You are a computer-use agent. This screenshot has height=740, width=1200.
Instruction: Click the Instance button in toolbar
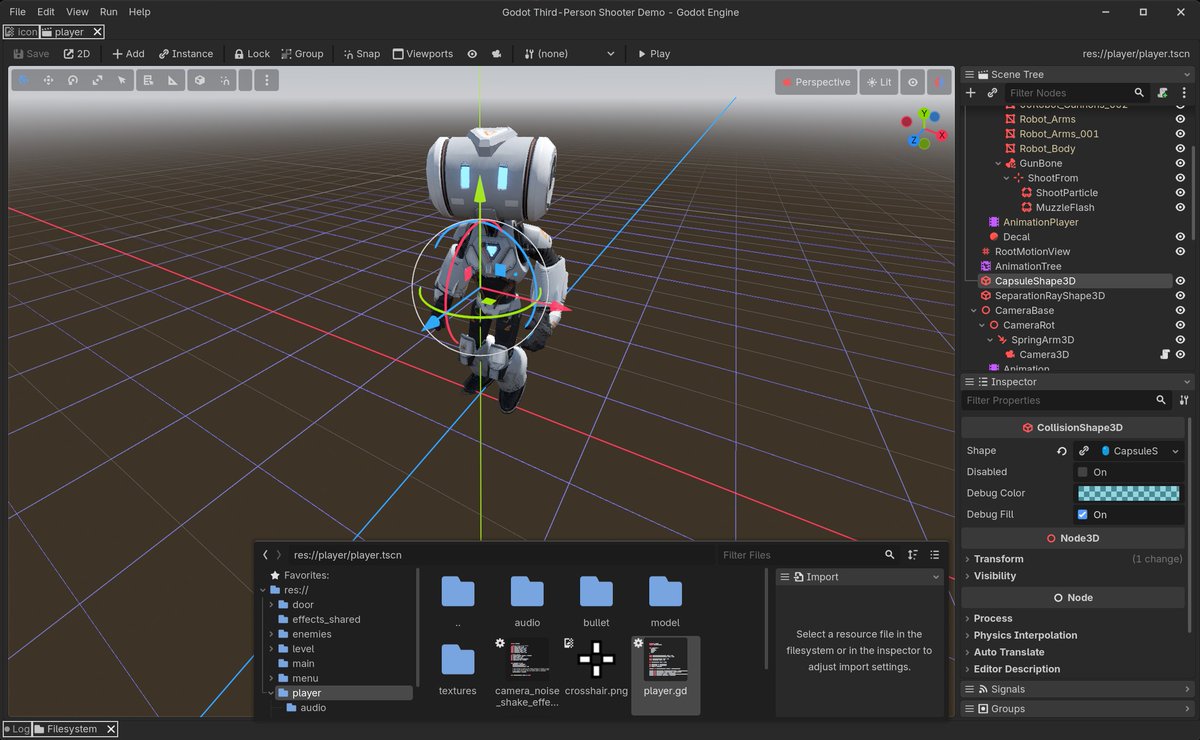[186, 54]
